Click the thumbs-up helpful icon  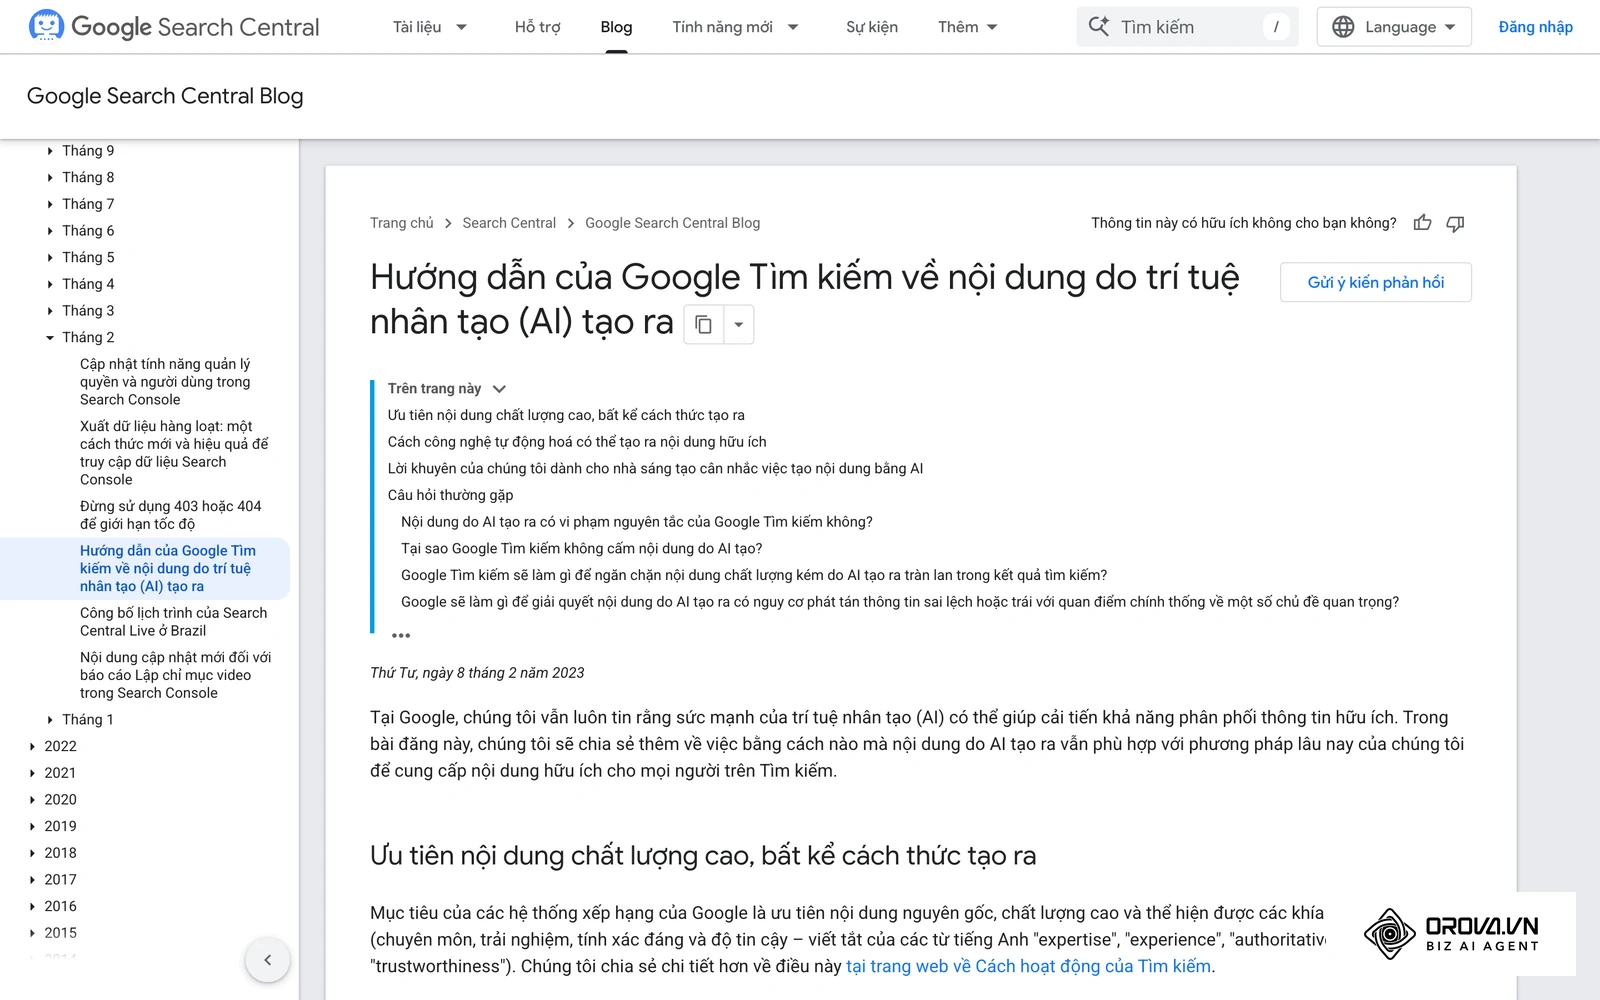1422,223
